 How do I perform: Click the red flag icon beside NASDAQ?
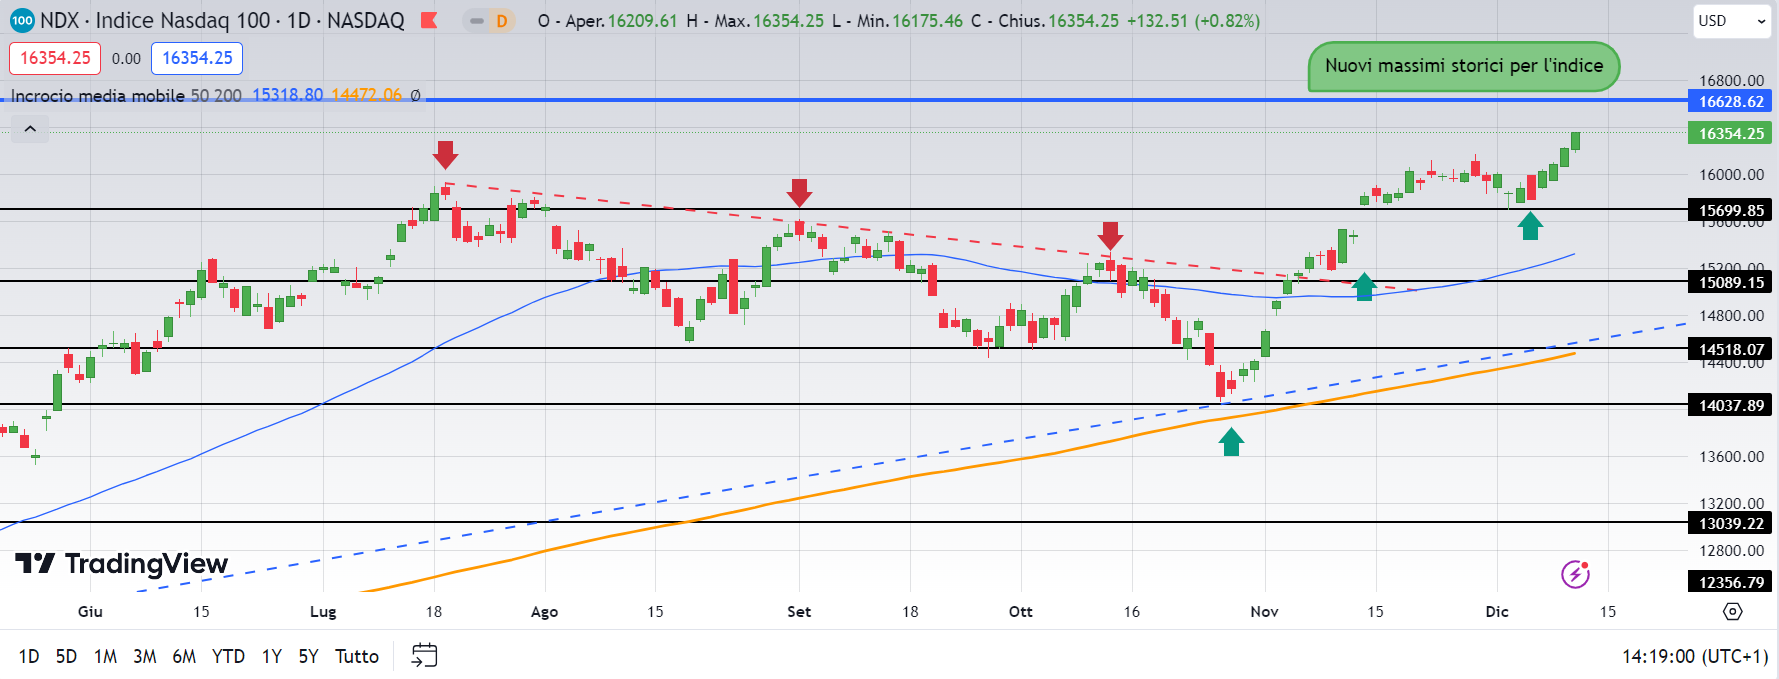tap(429, 20)
